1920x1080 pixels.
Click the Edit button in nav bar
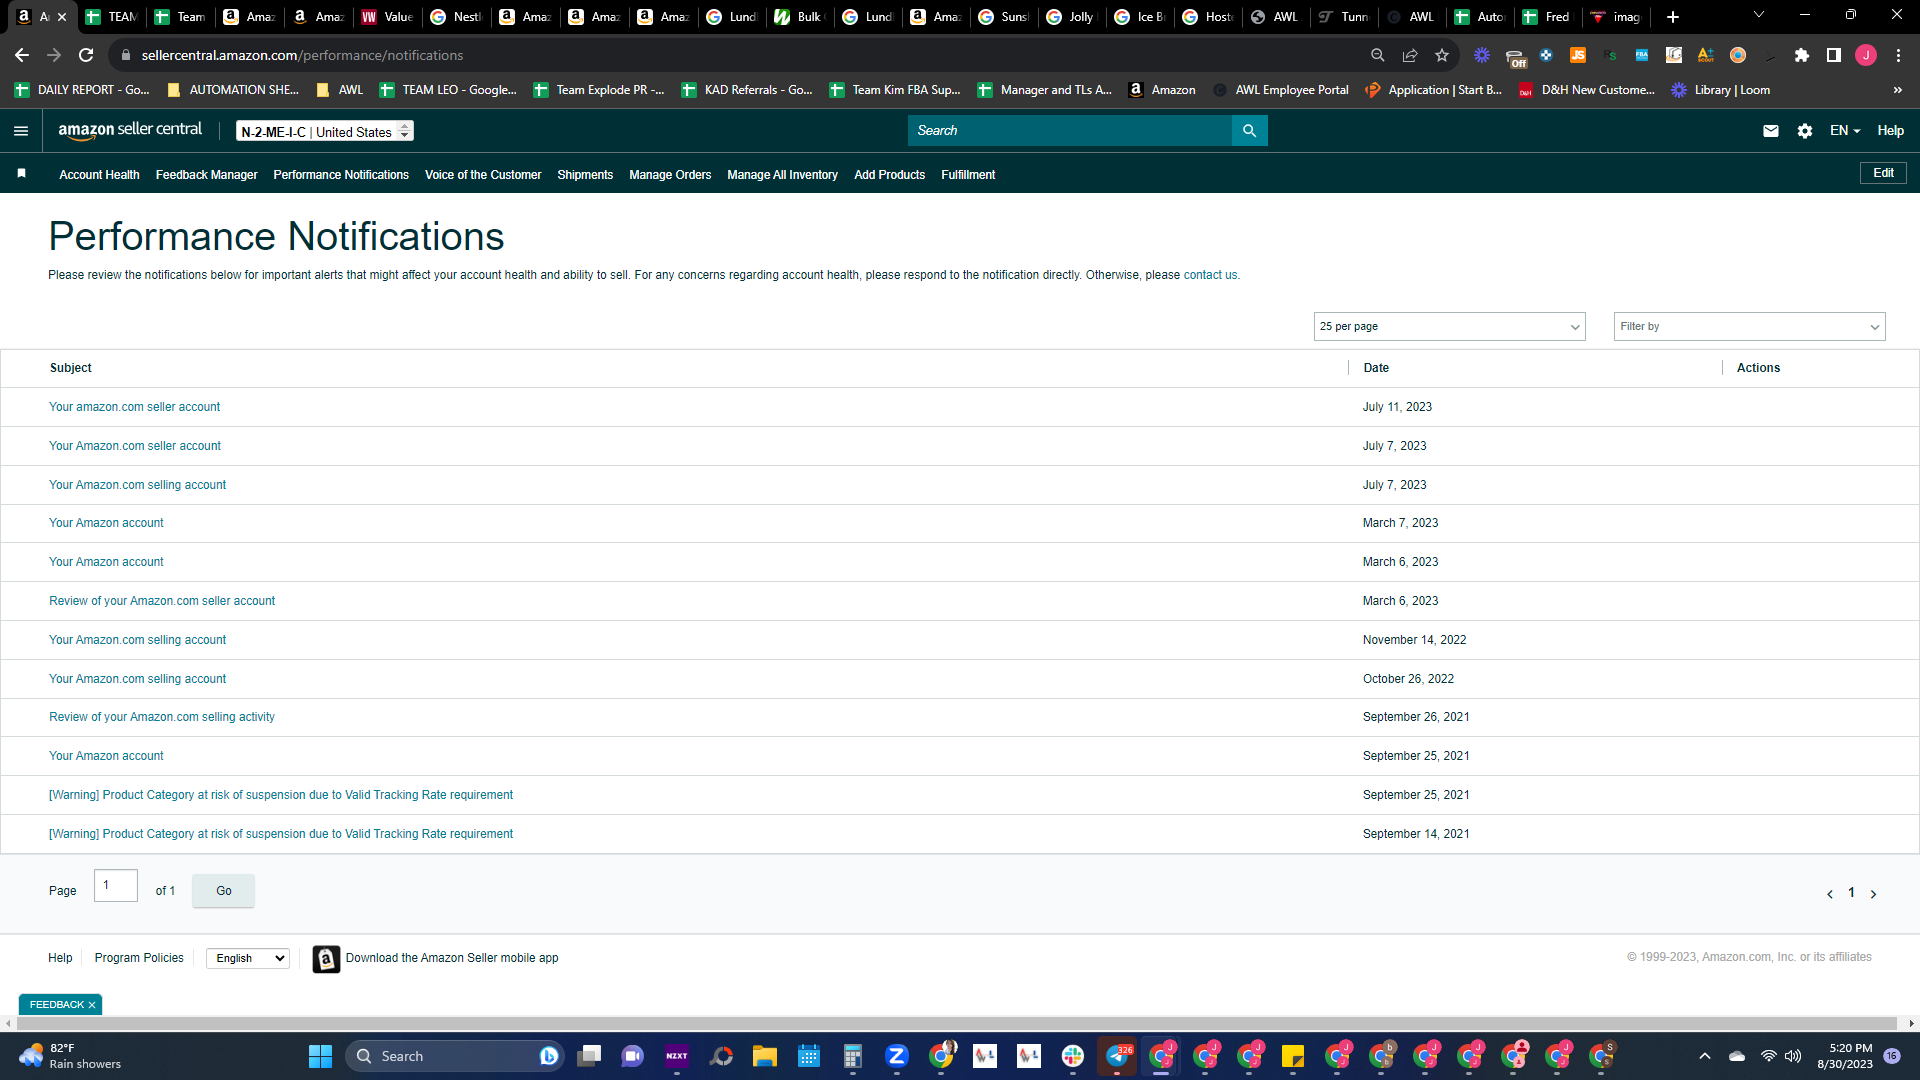pos(1883,173)
